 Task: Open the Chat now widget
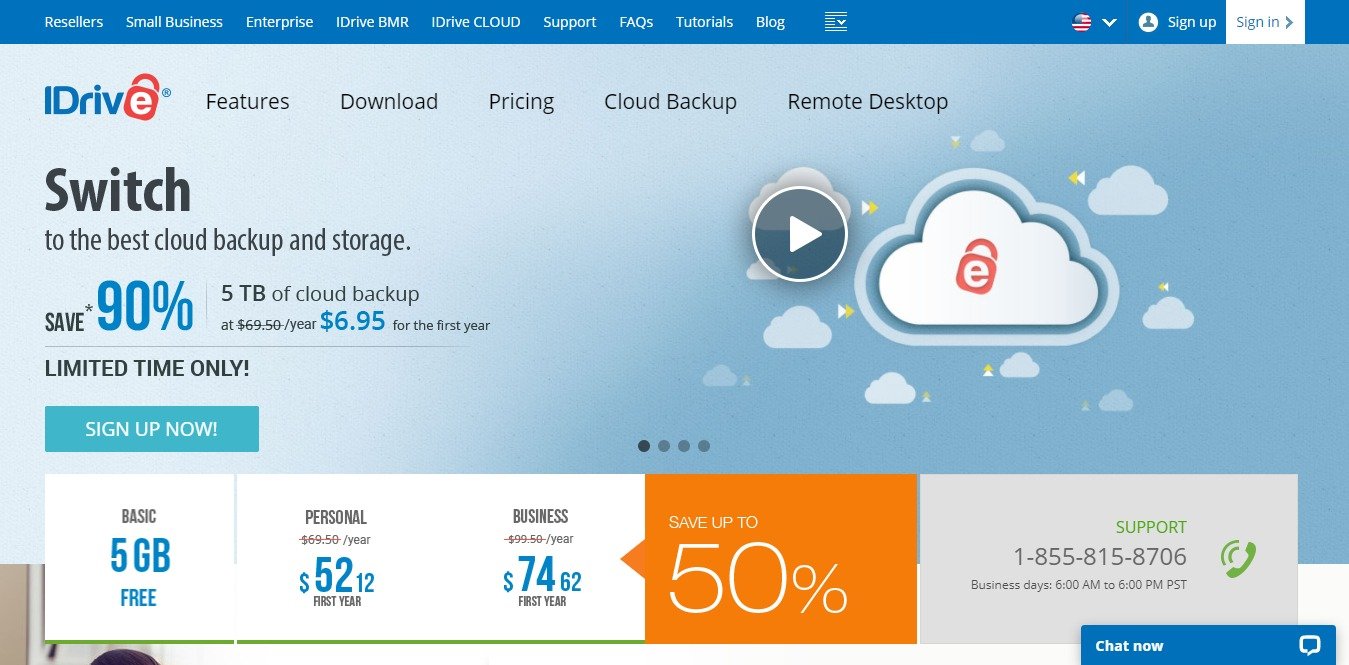click(1208, 645)
